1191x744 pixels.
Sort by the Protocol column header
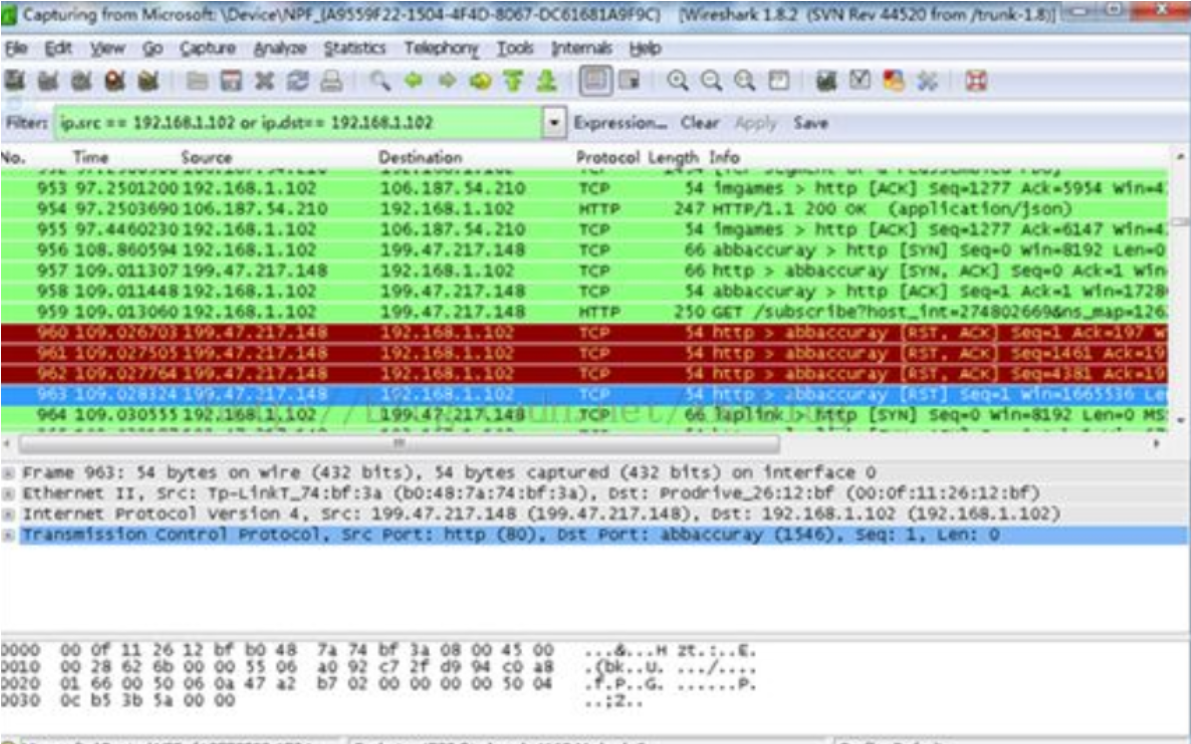(608, 157)
